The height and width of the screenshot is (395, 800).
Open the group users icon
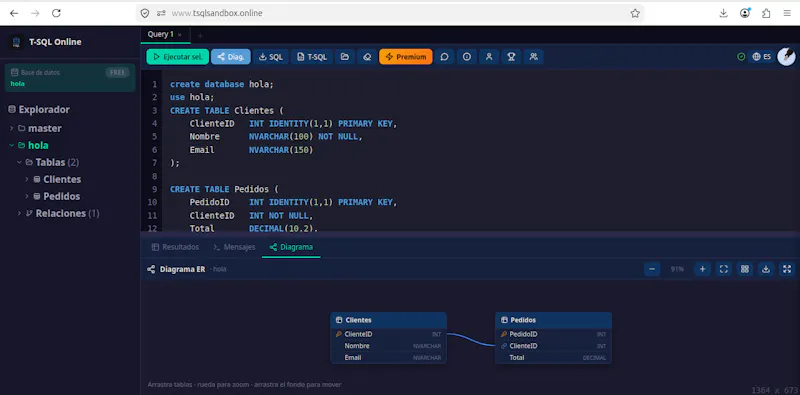(x=534, y=57)
